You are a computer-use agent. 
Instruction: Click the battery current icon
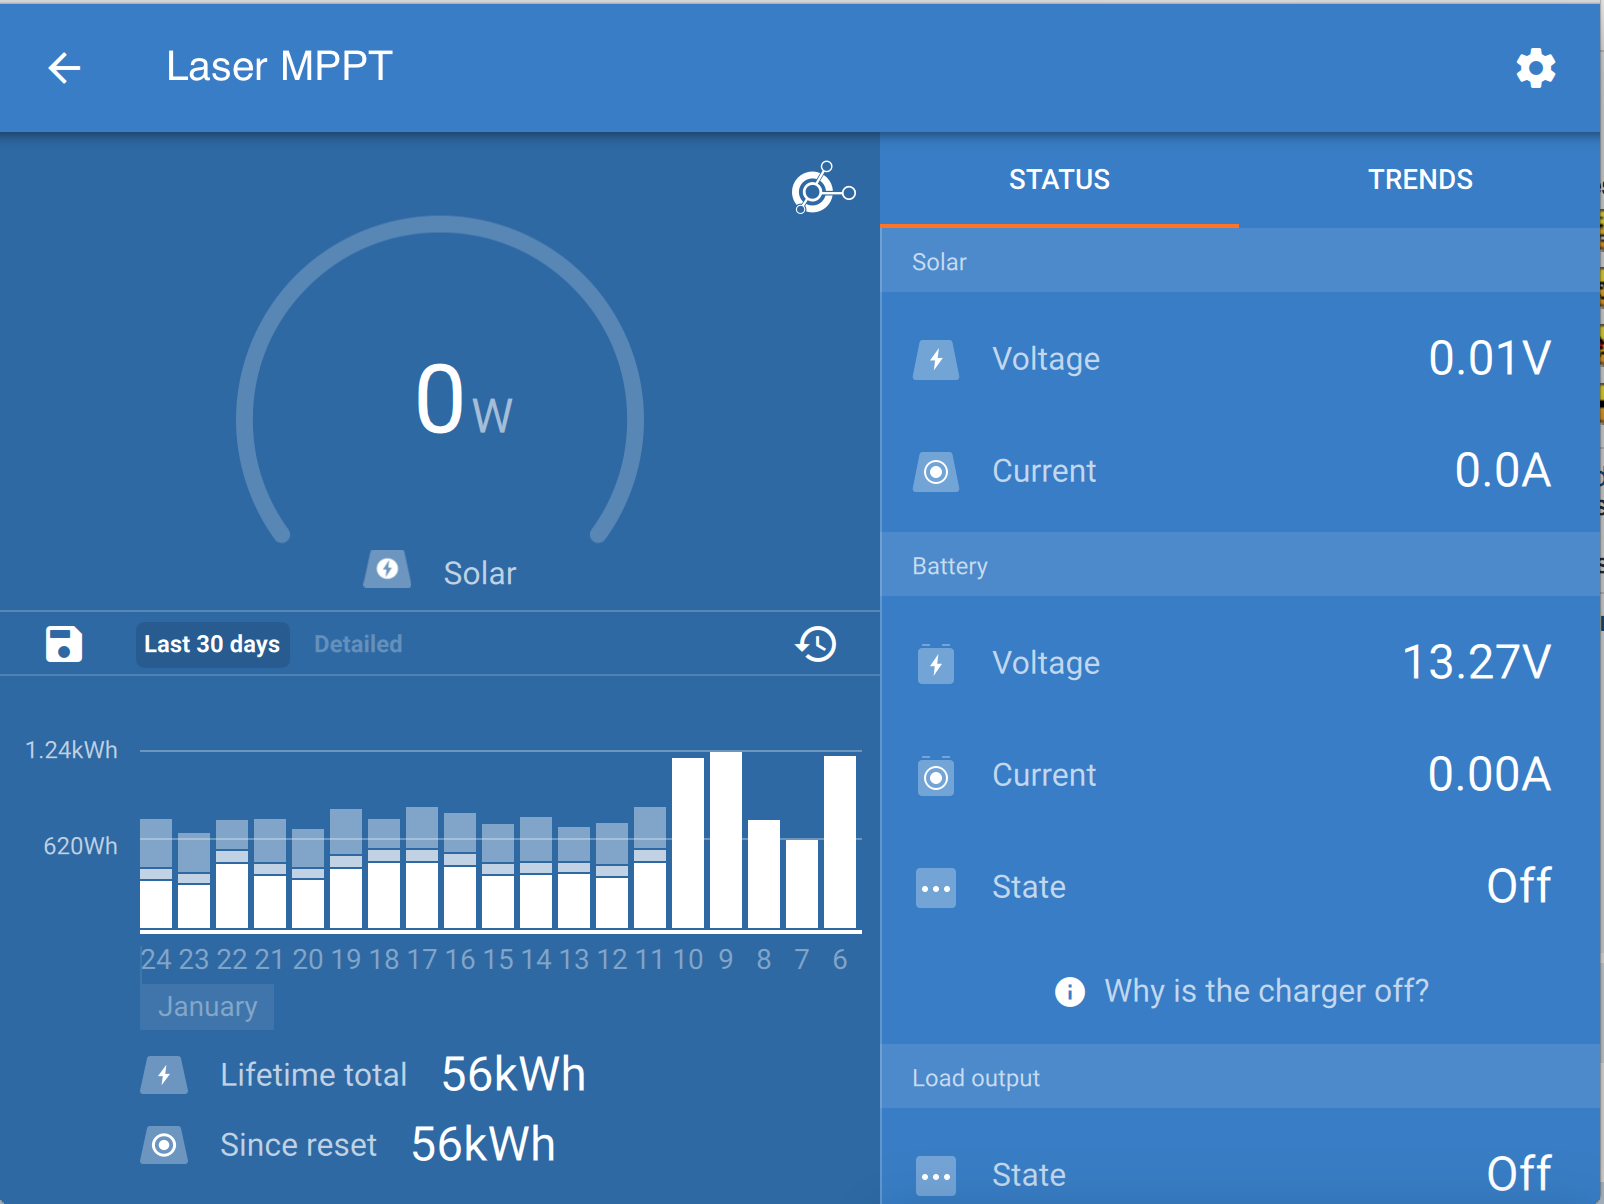tap(936, 776)
